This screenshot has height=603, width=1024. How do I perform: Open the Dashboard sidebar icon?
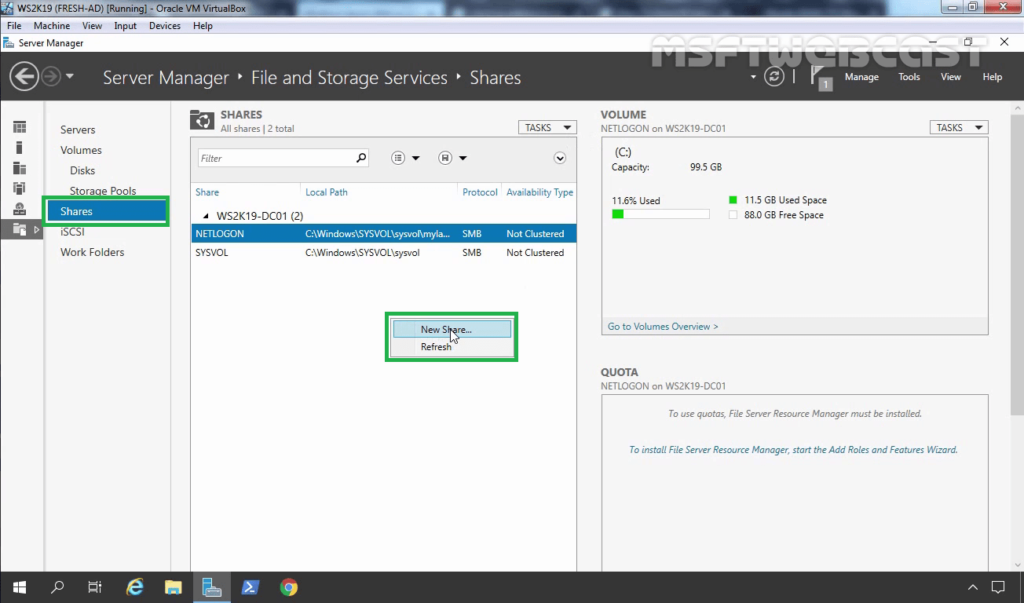click(20, 127)
